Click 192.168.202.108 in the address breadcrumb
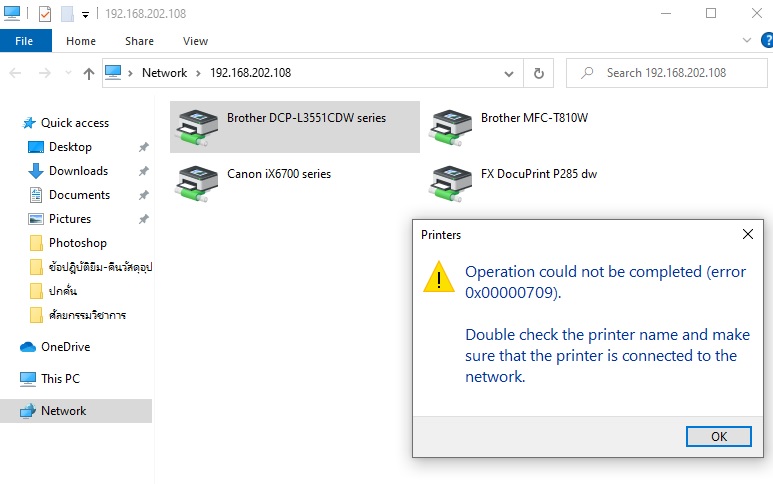Screen dimensions: 773x484 coord(250,73)
